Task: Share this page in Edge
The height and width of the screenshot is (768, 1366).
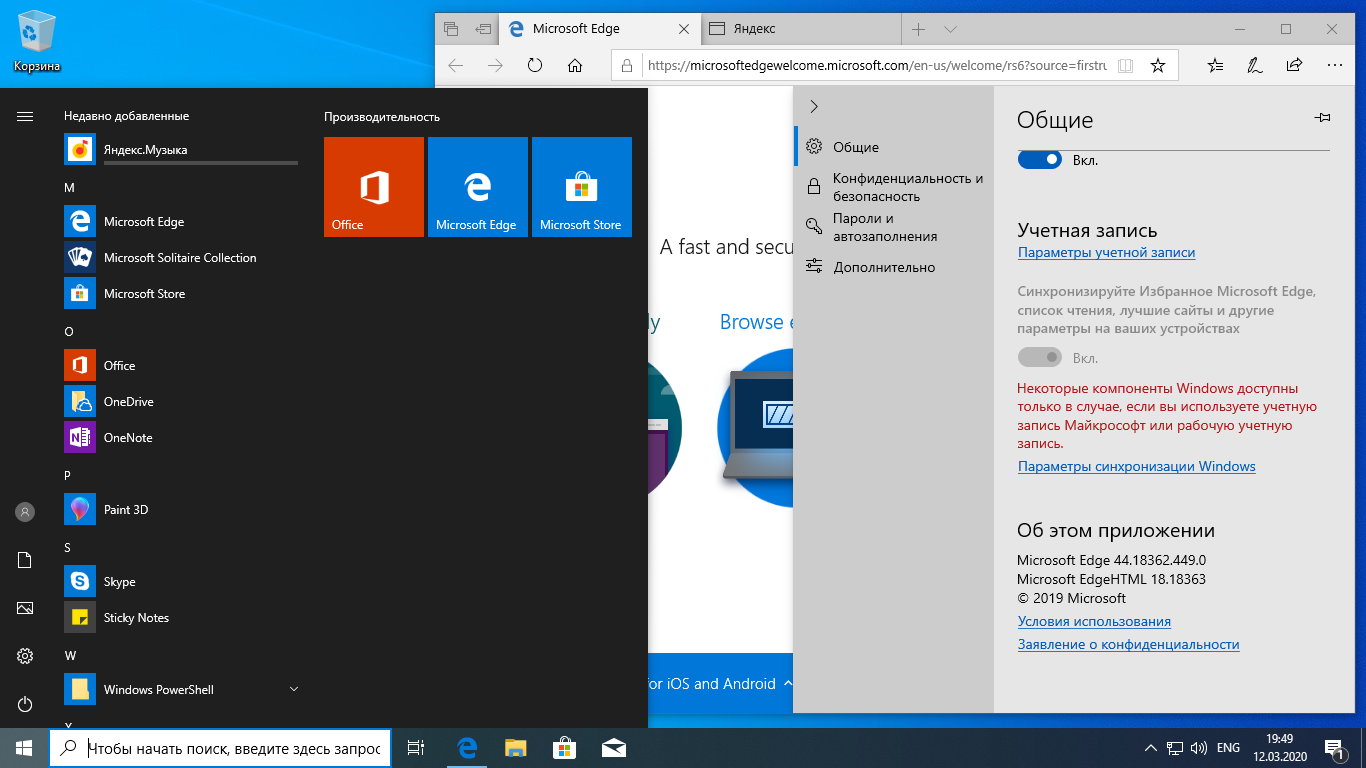Action: click(1294, 66)
